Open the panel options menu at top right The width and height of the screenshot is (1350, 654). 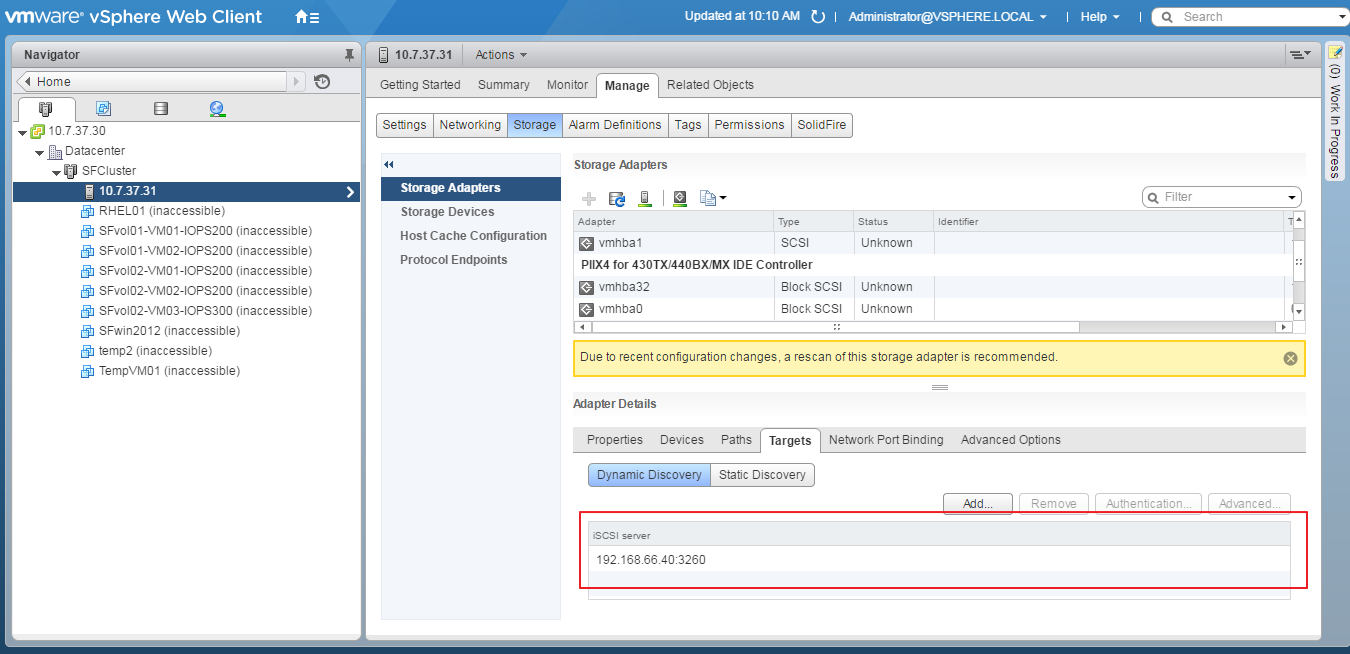click(x=1299, y=54)
